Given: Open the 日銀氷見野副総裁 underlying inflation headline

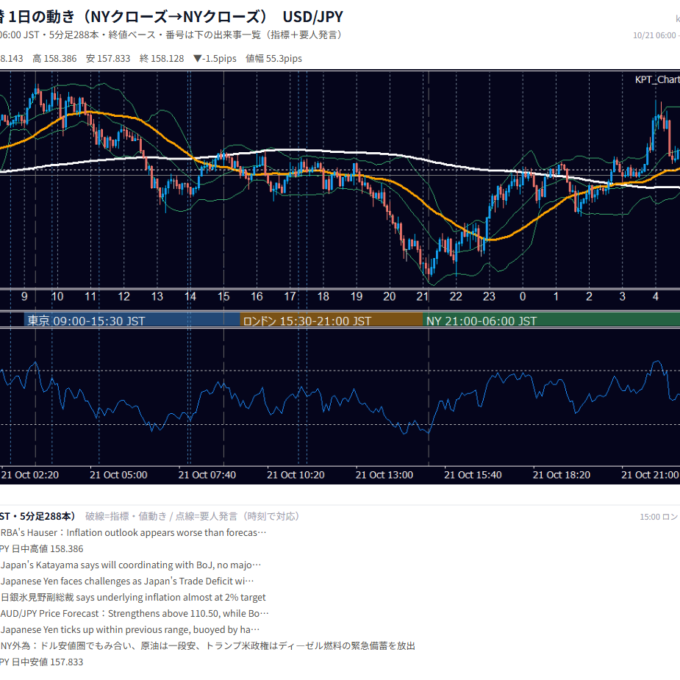Looking at the screenshot, I should [133, 597].
